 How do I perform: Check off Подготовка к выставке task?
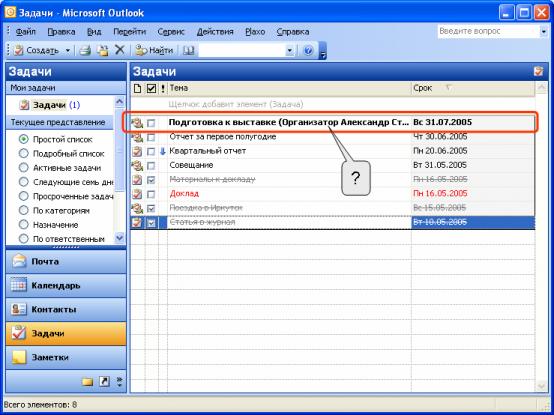coord(151,123)
